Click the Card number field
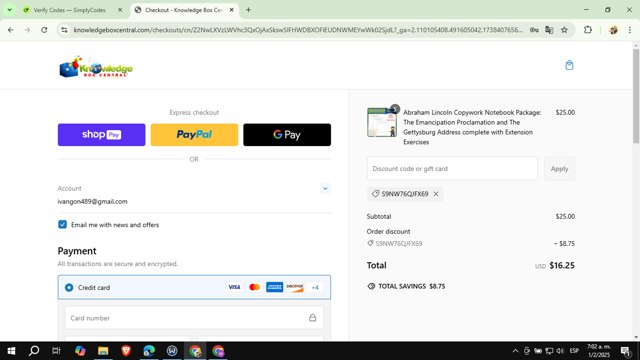640x360 pixels. pyautogui.click(x=194, y=318)
